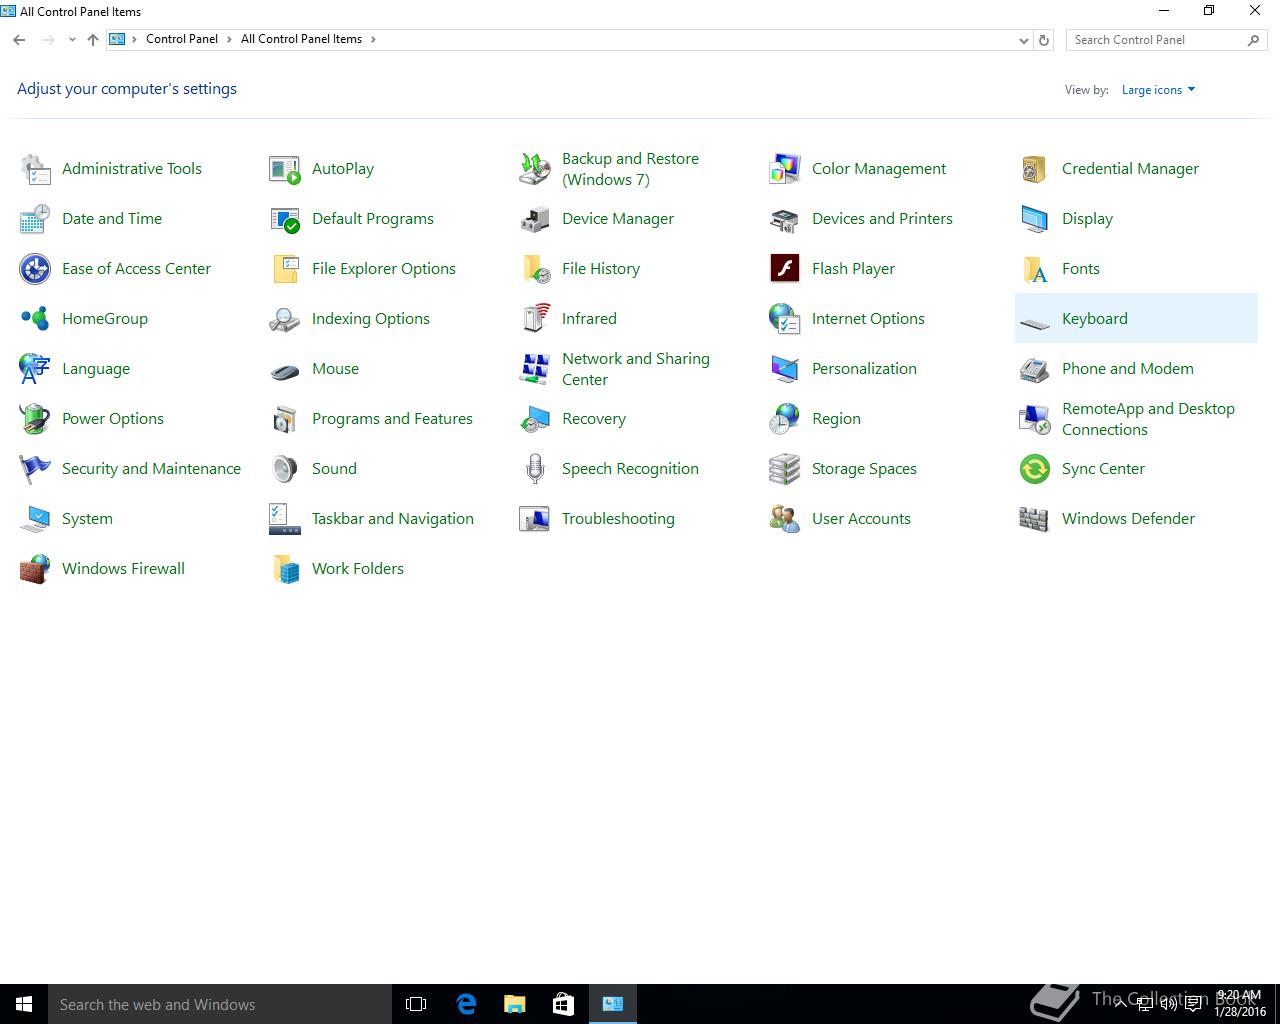Click the Back navigation arrow

point(19,40)
